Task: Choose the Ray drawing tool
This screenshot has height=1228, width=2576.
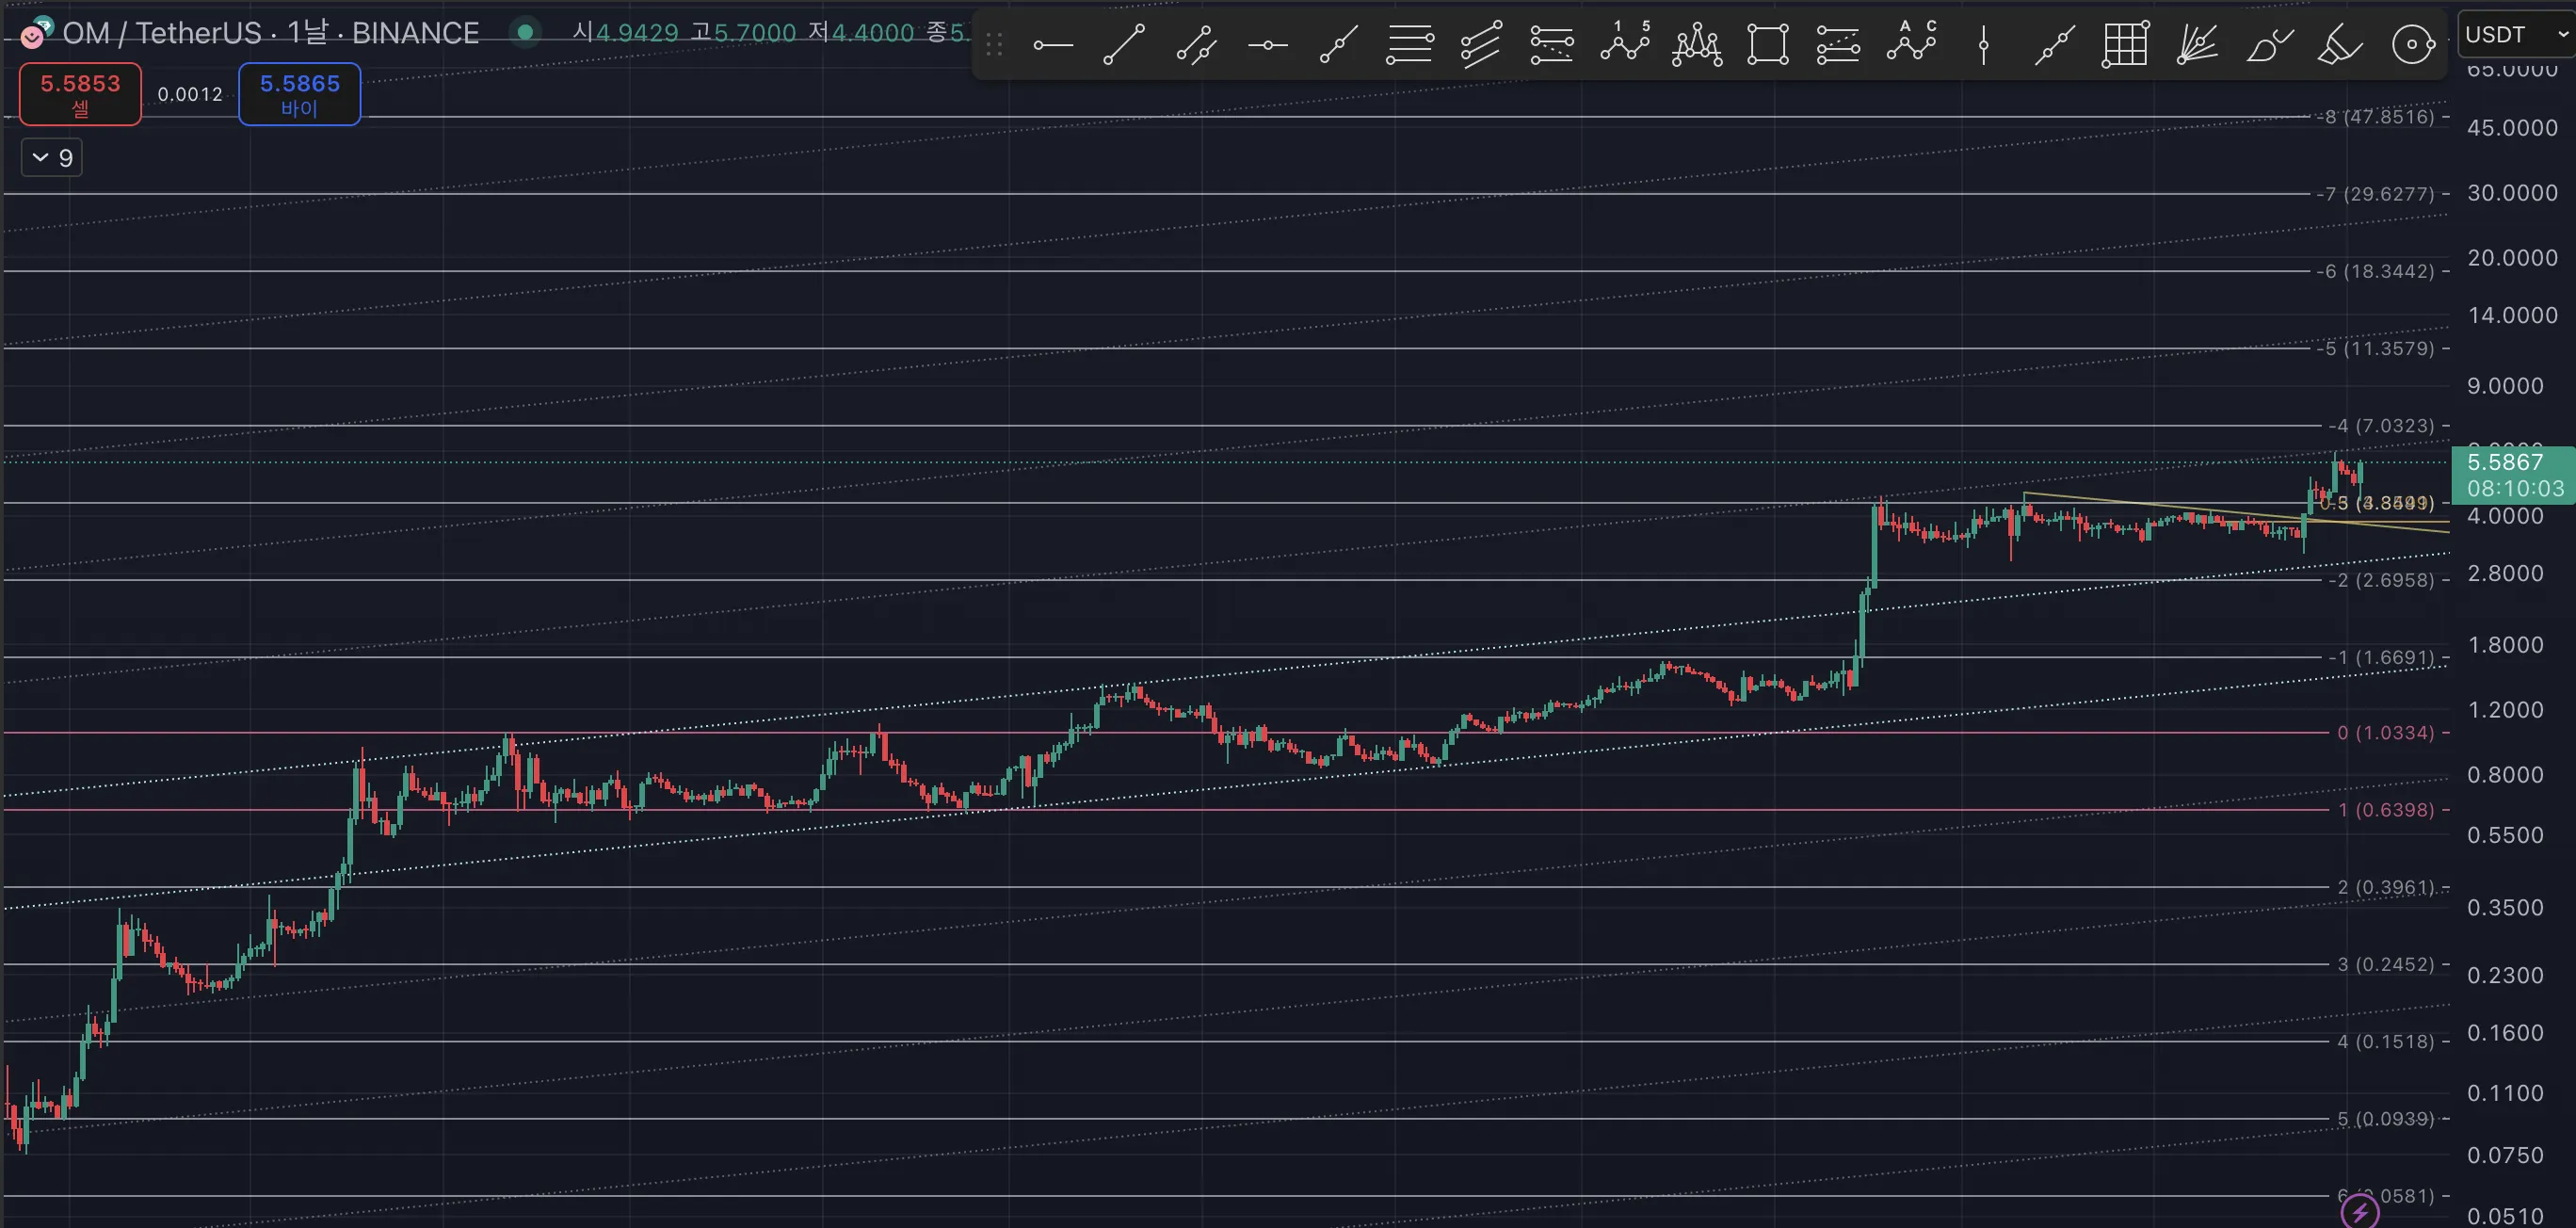Action: 1339,45
